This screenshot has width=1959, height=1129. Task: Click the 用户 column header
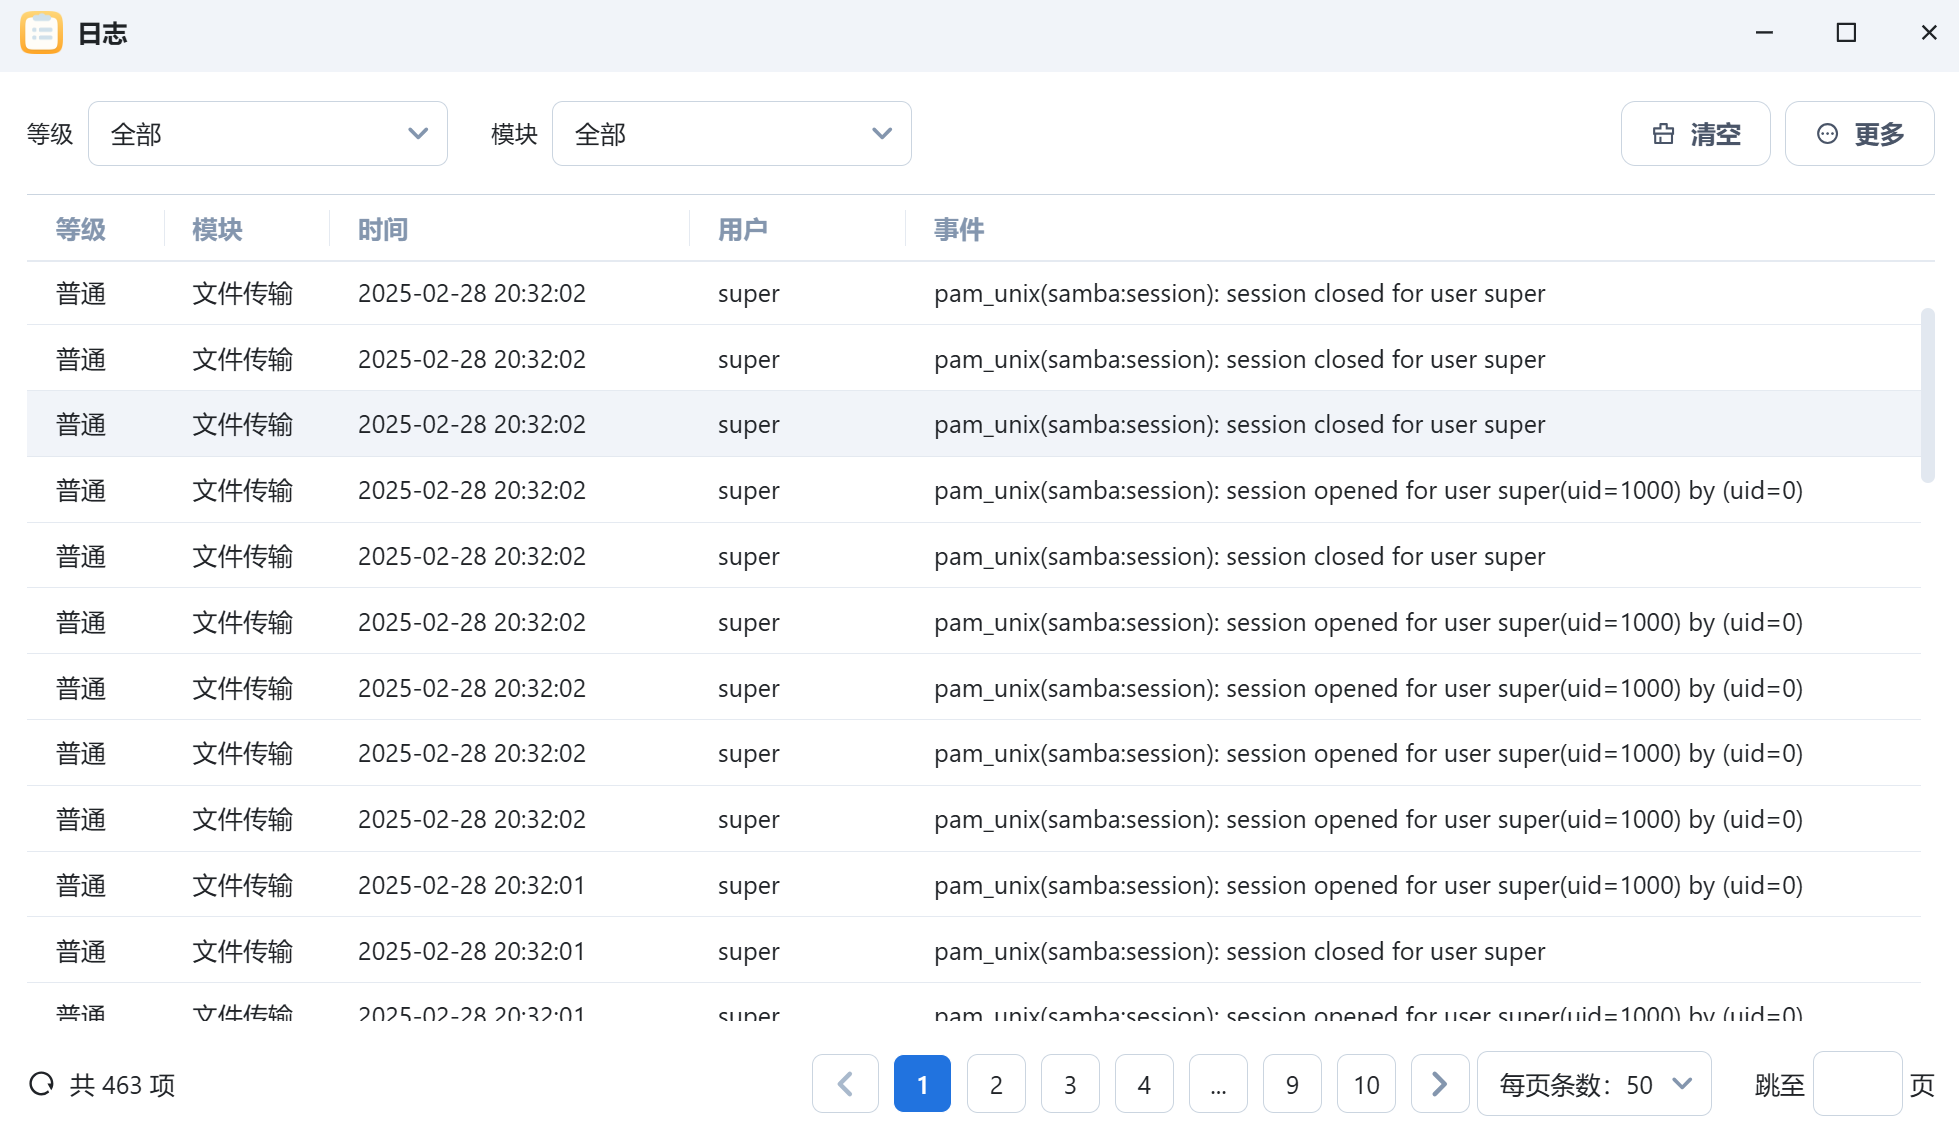pos(743,229)
